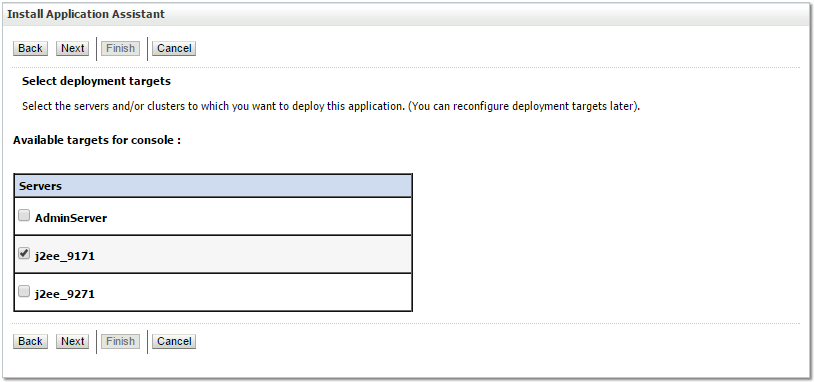Uncheck the j2ee_9171 server checkbox
814x382 pixels.
tap(24, 253)
